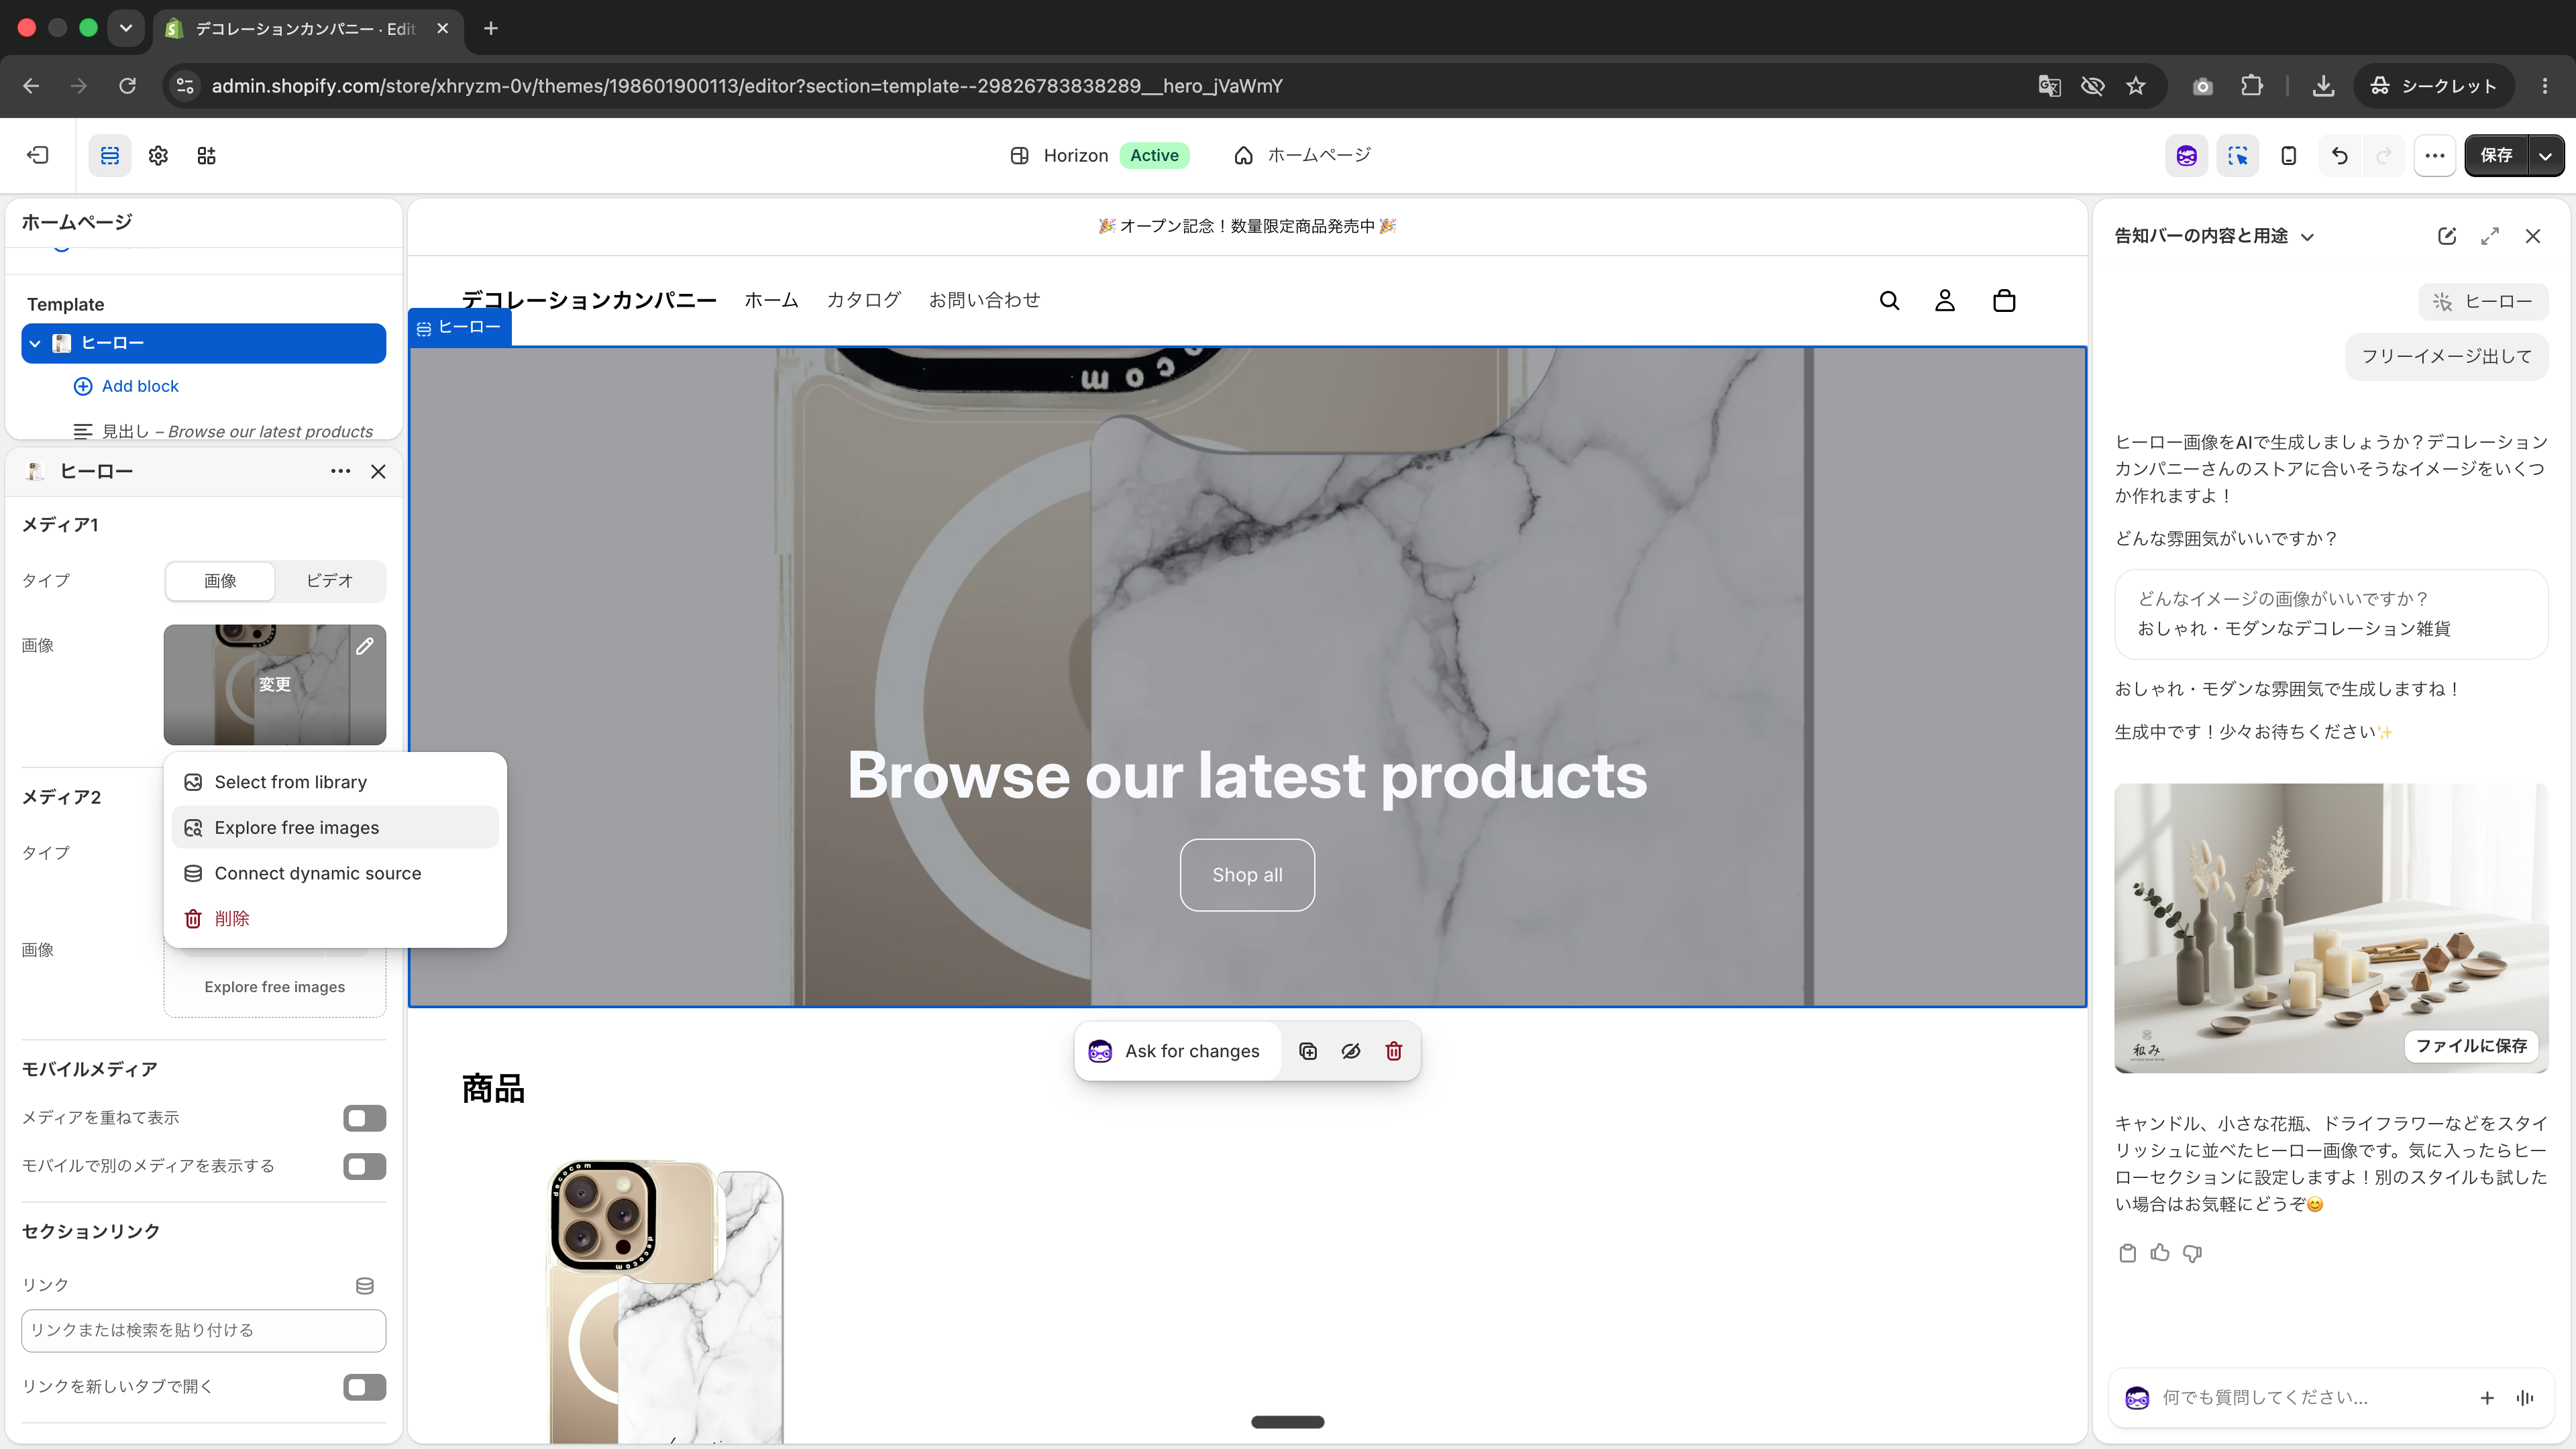Select ビデオ media type
The height and width of the screenshot is (1449, 2576).
(330, 581)
